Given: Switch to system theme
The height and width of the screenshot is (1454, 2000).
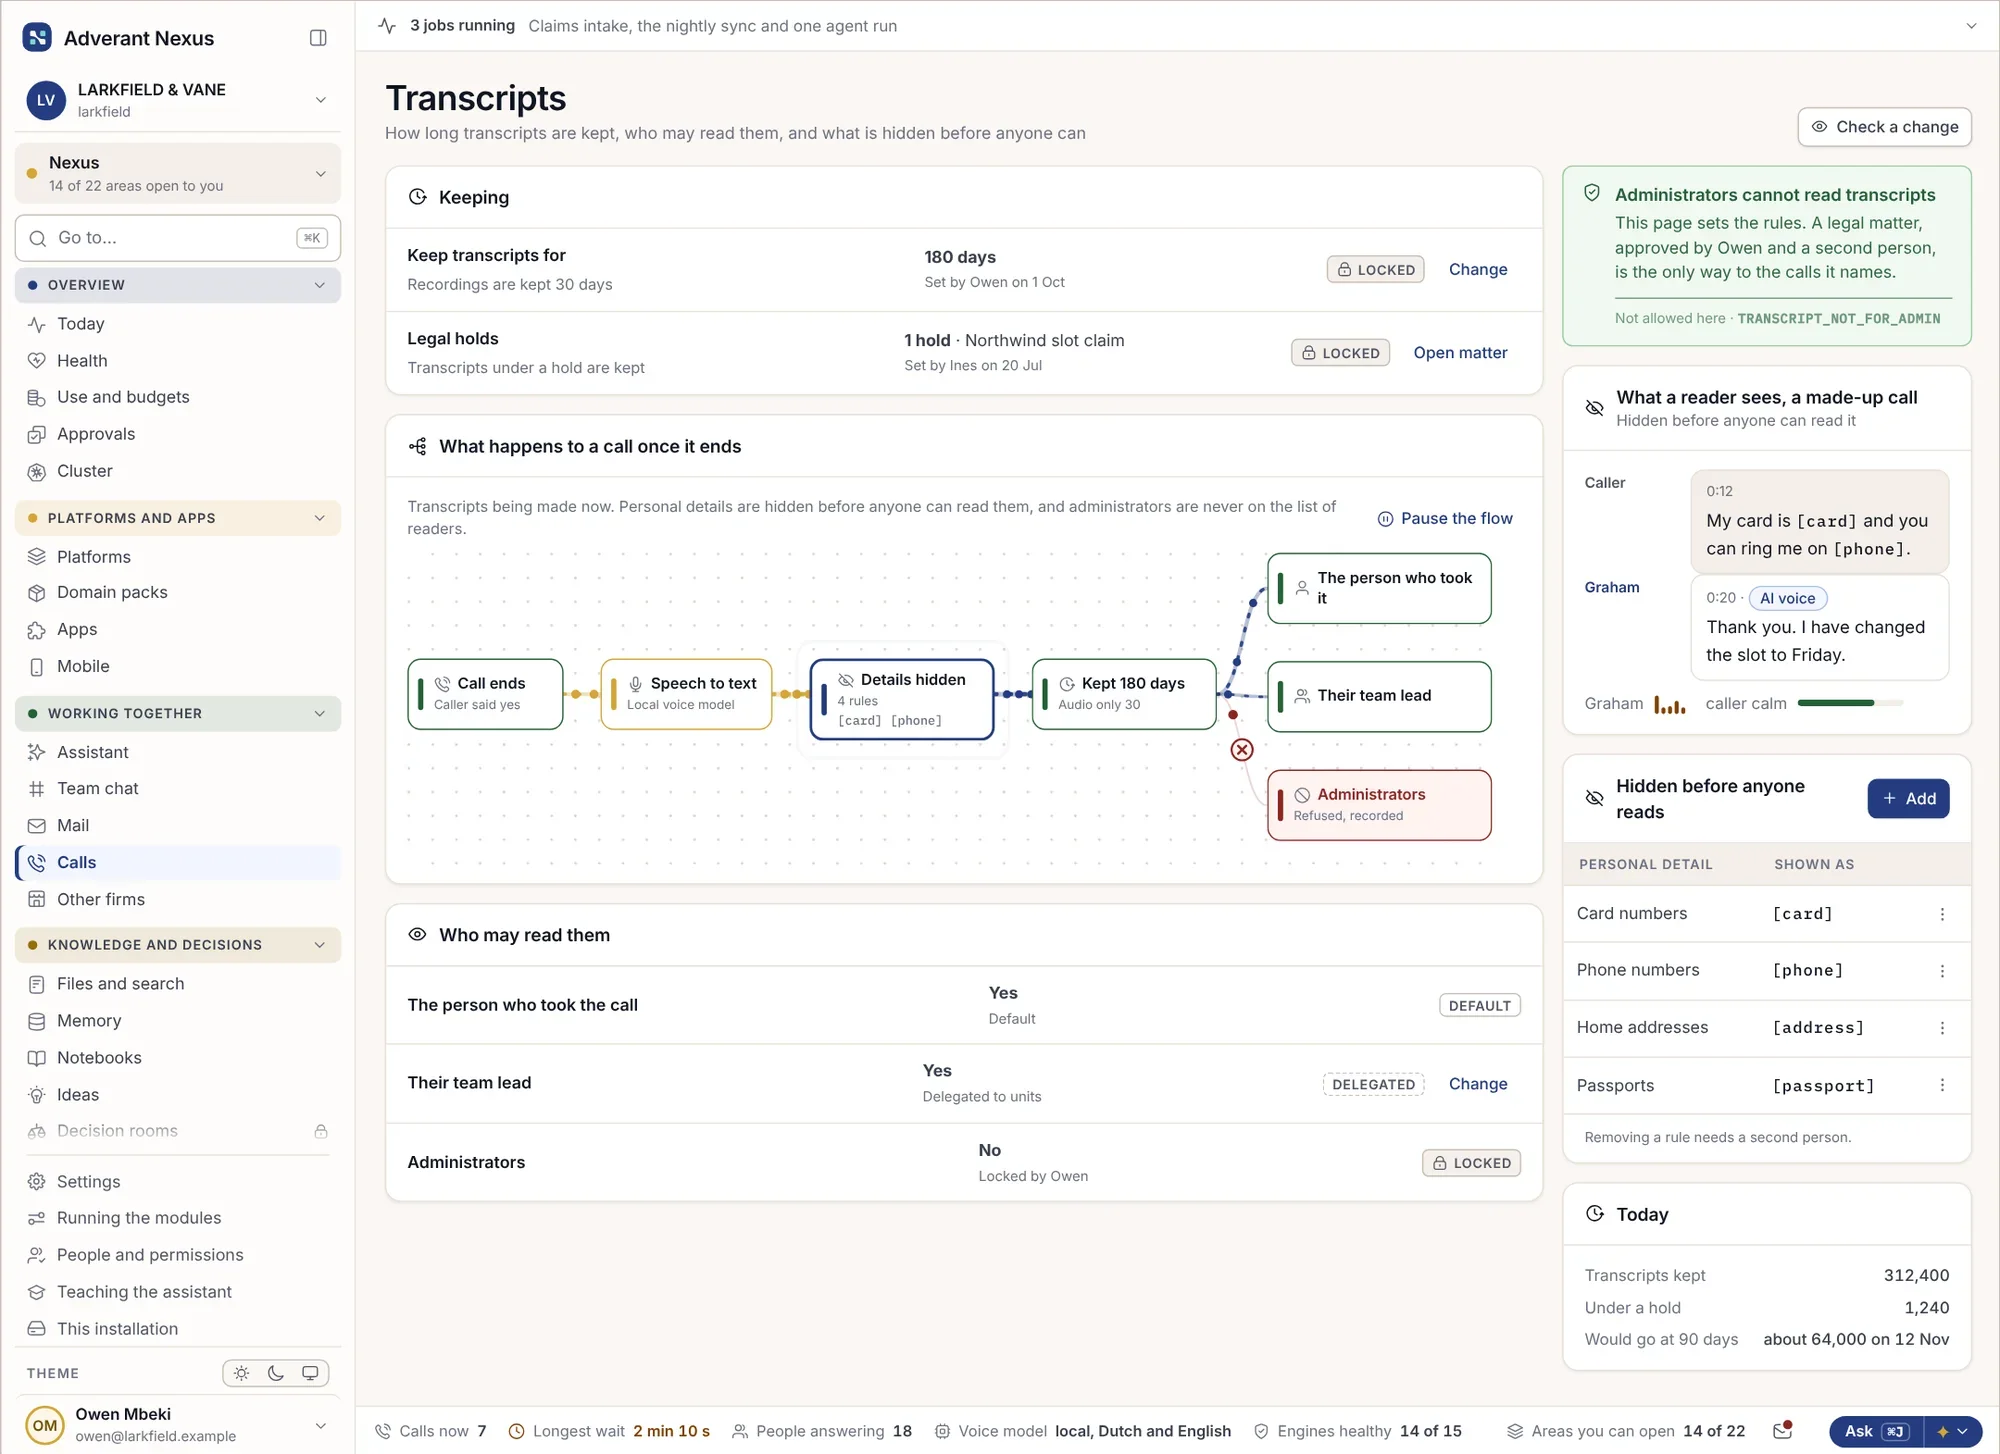Looking at the screenshot, I should pos(310,1373).
